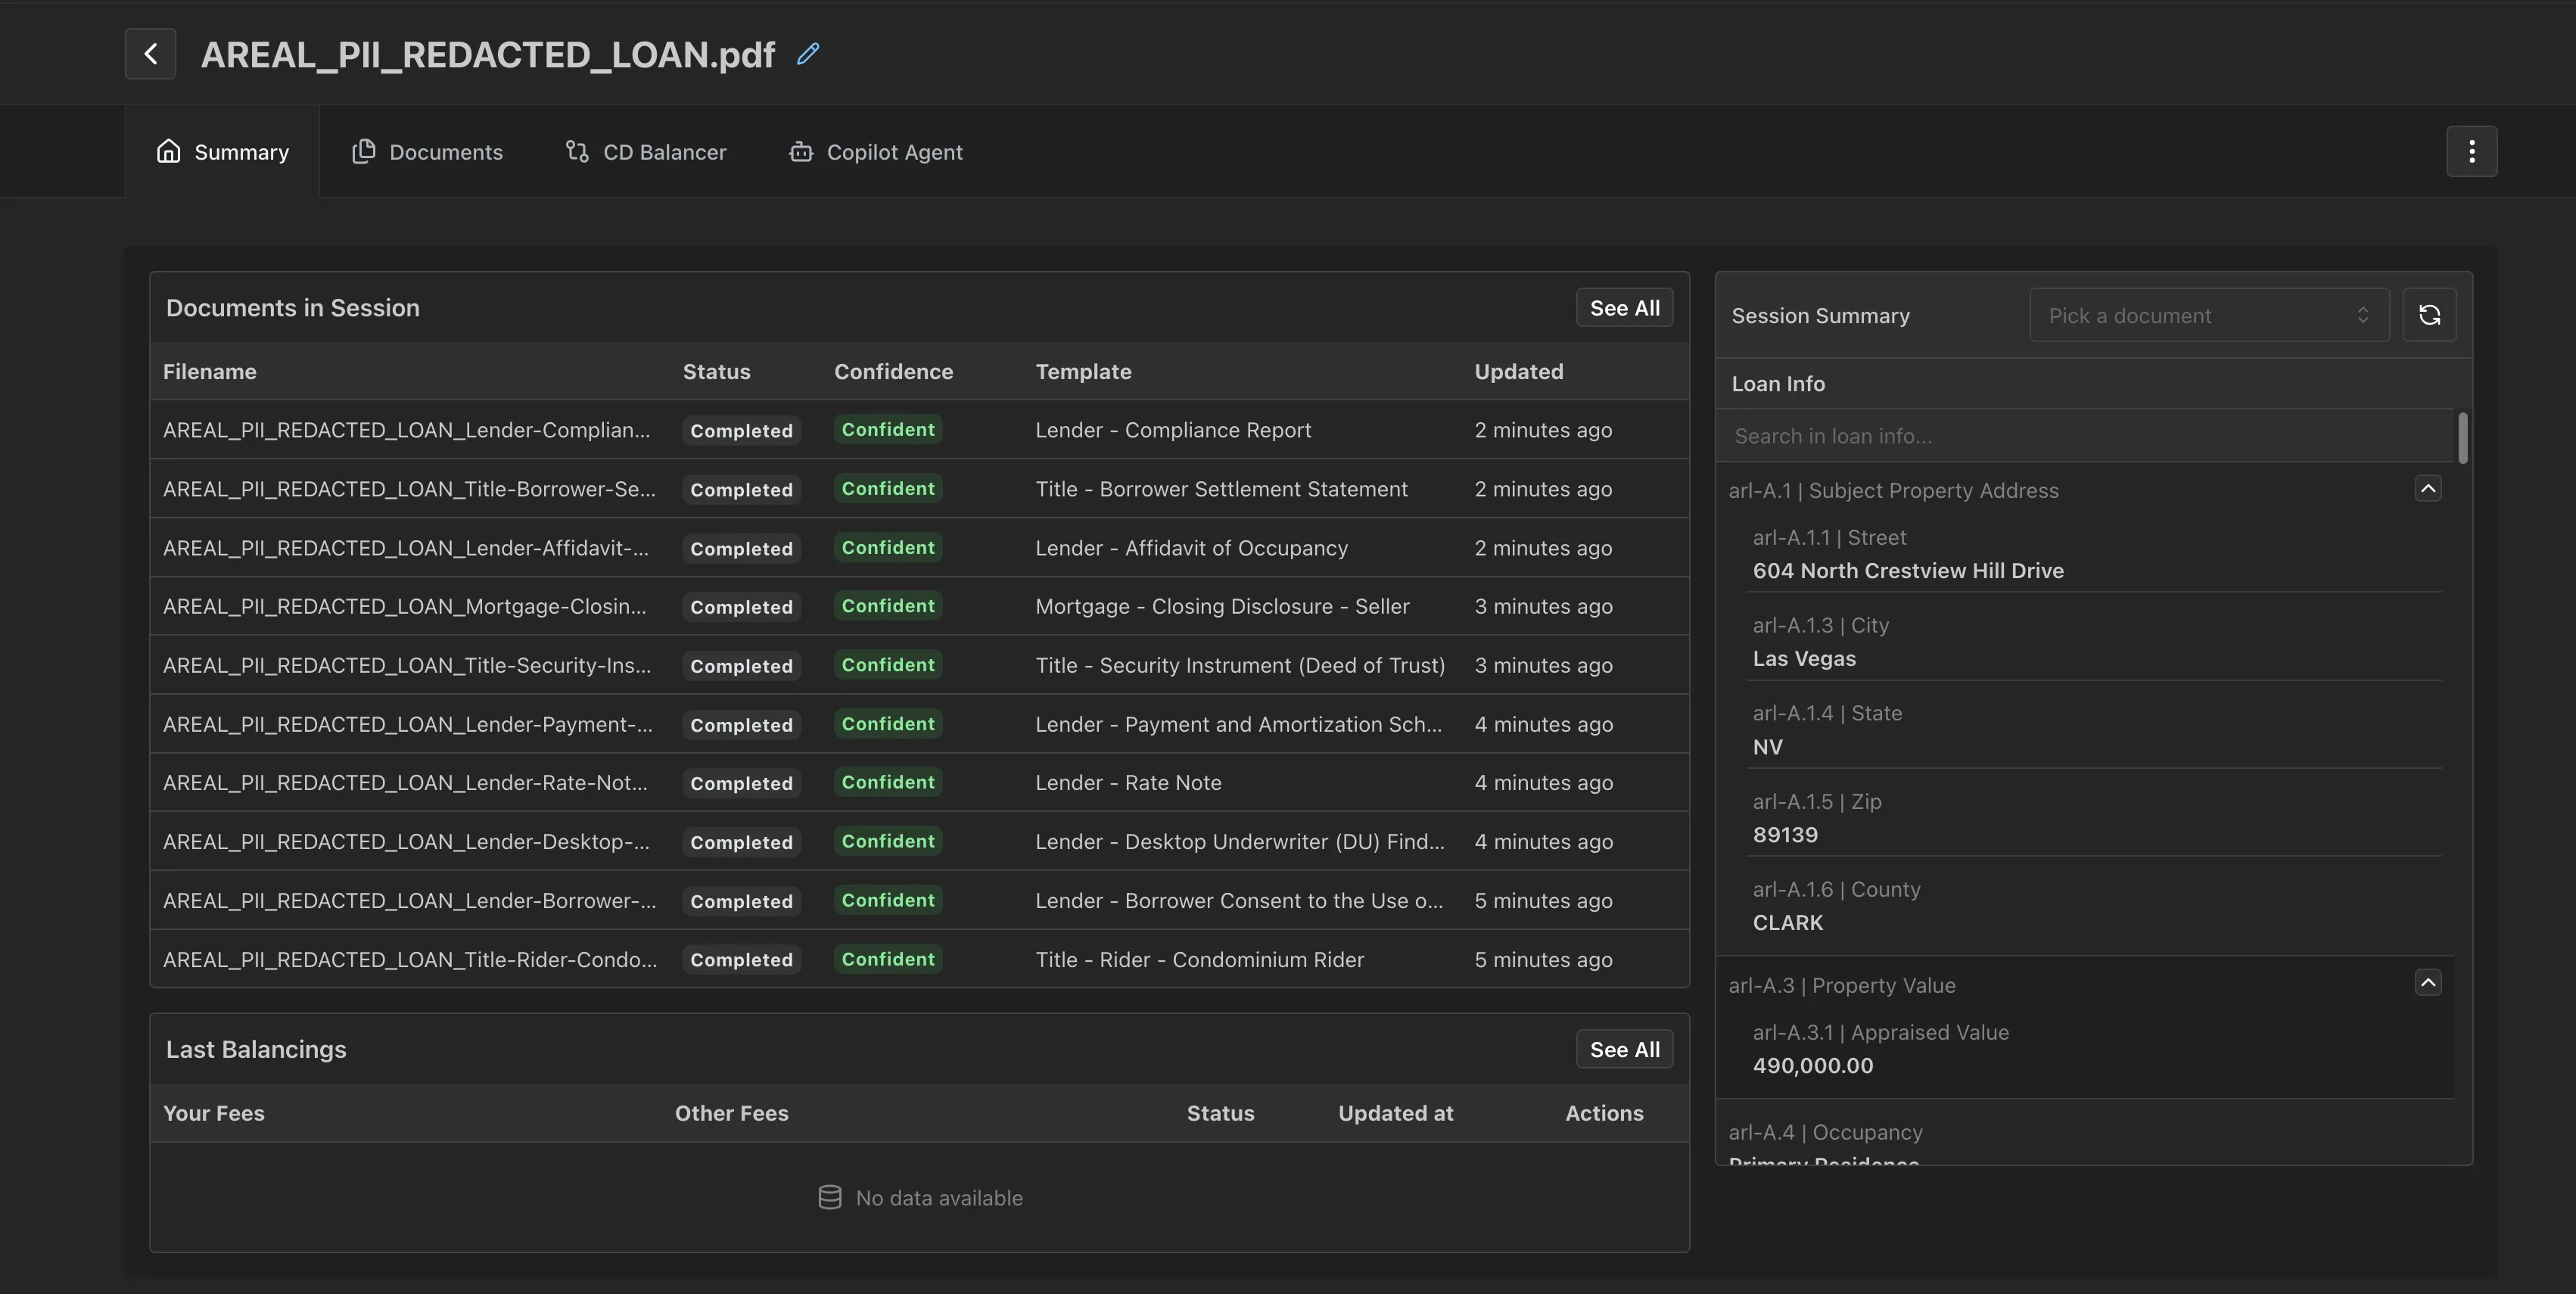Click the zip value 89139
The height and width of the screenshot is (1294, 2576).
1785,834
